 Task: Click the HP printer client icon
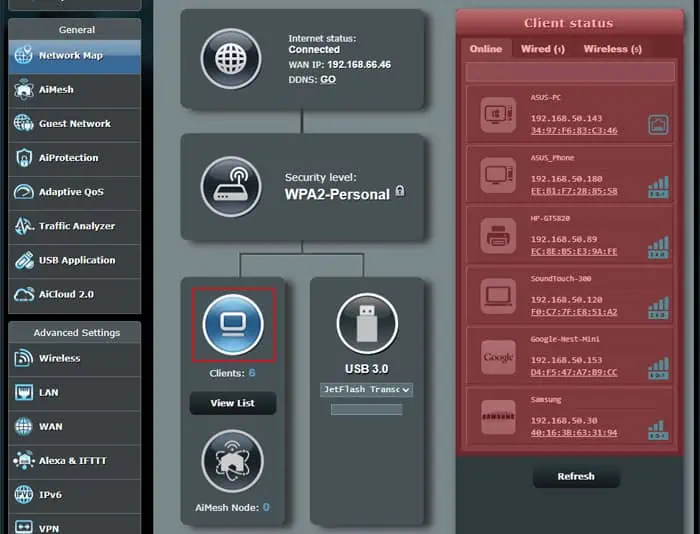[x=498, y=236]
